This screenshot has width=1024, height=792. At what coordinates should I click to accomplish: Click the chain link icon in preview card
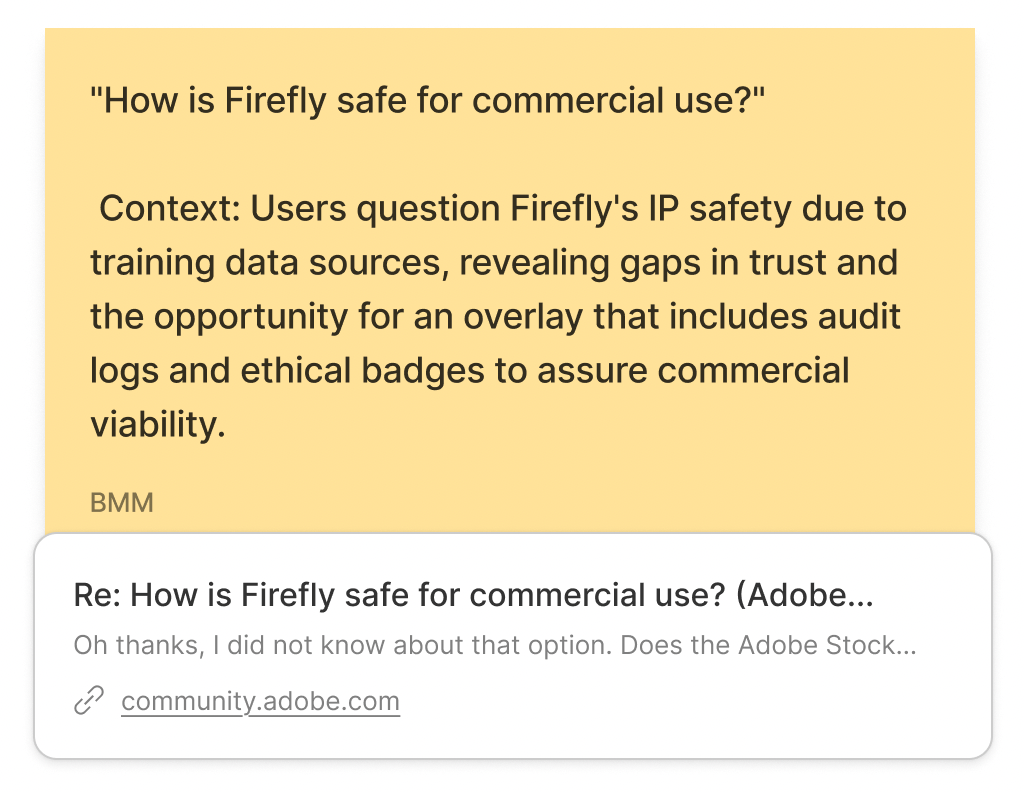click(90, 702)
